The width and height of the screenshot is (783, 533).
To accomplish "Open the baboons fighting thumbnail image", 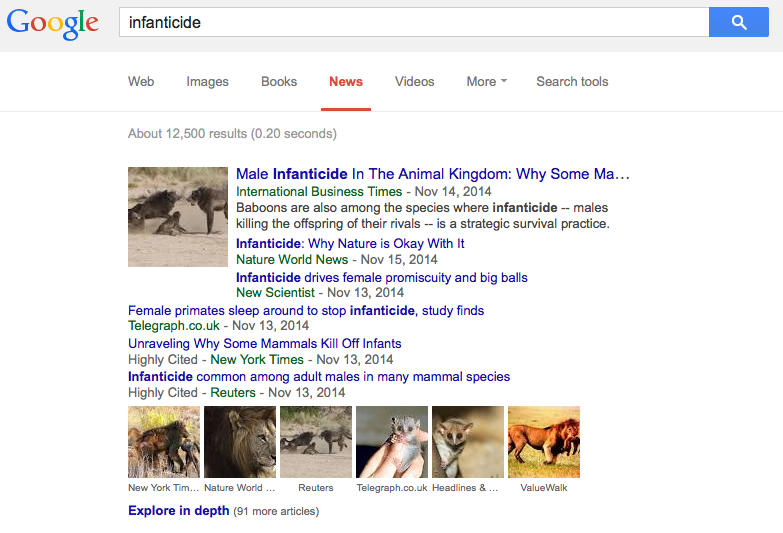I will click(x=178, y=217).
